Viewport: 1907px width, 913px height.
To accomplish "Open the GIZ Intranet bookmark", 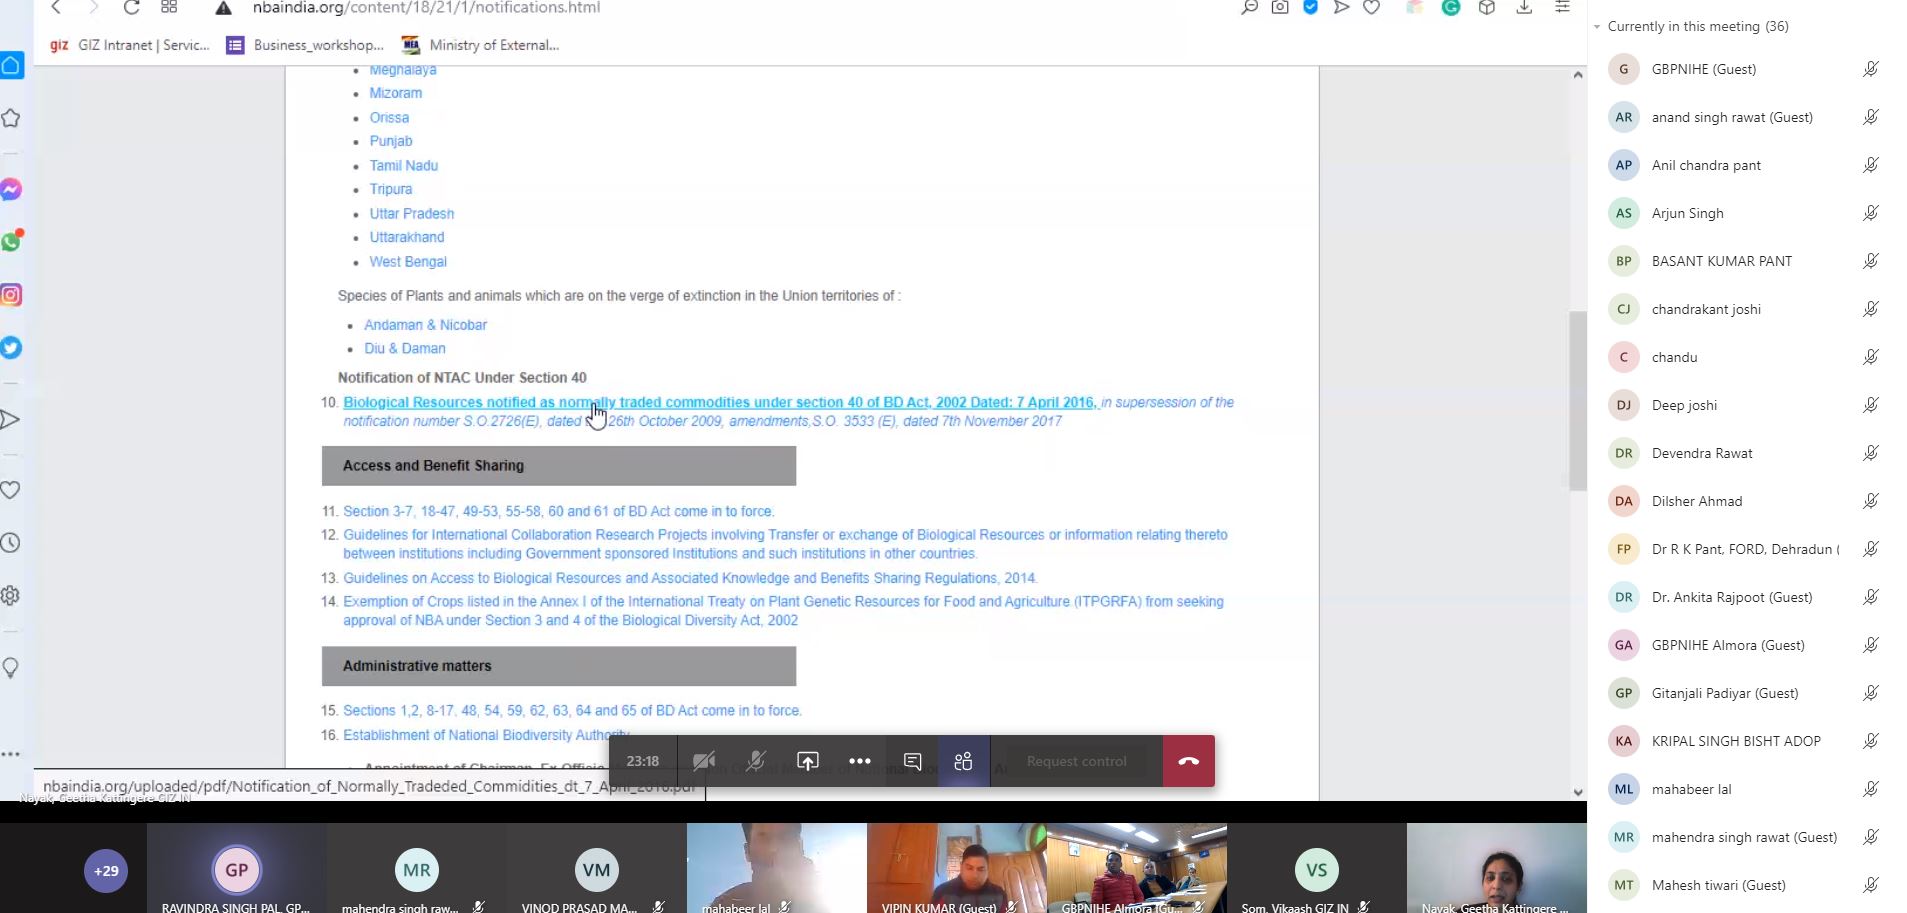I will click(x=130, y=45).
